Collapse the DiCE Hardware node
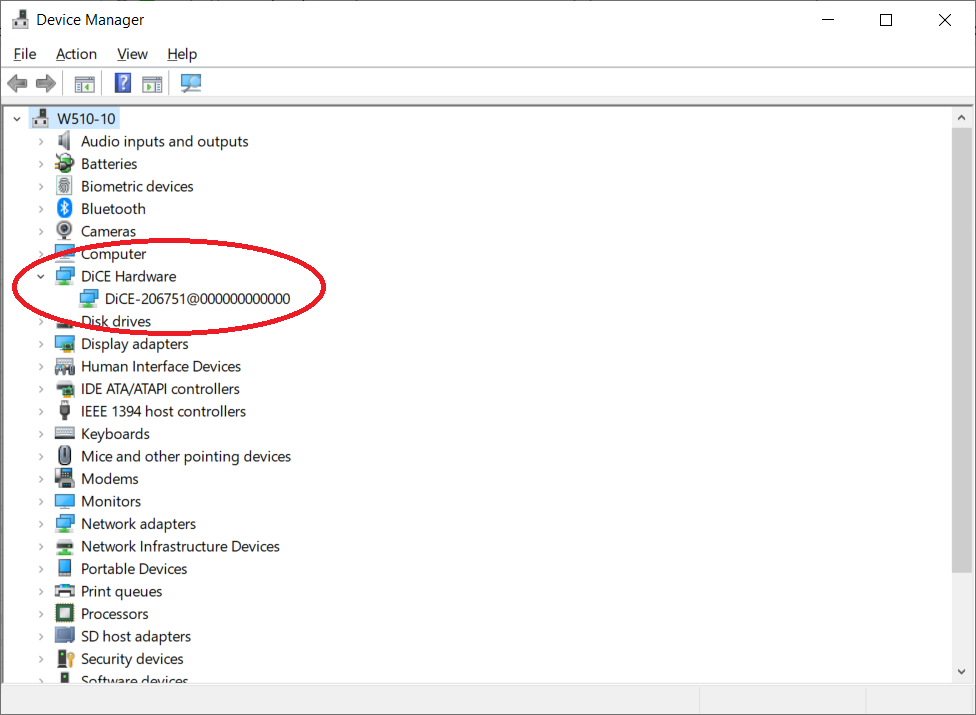 (x=41, y=276)
